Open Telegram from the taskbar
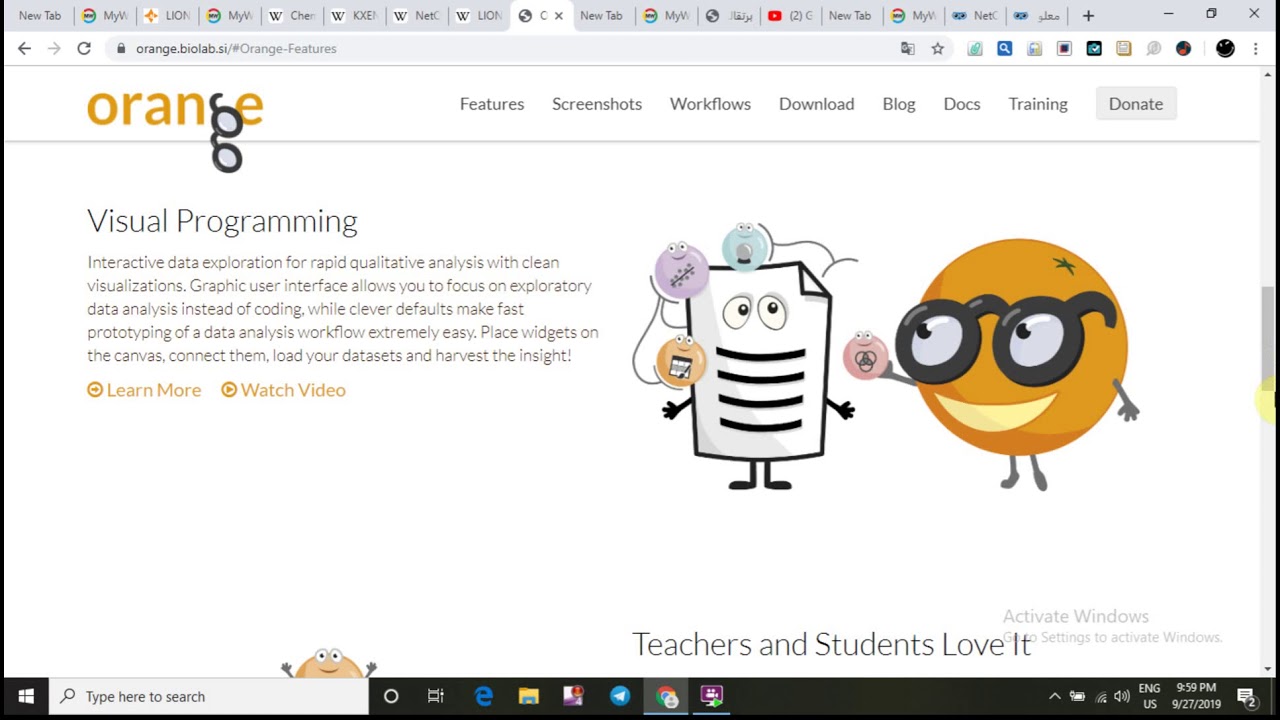 point(620,696)
